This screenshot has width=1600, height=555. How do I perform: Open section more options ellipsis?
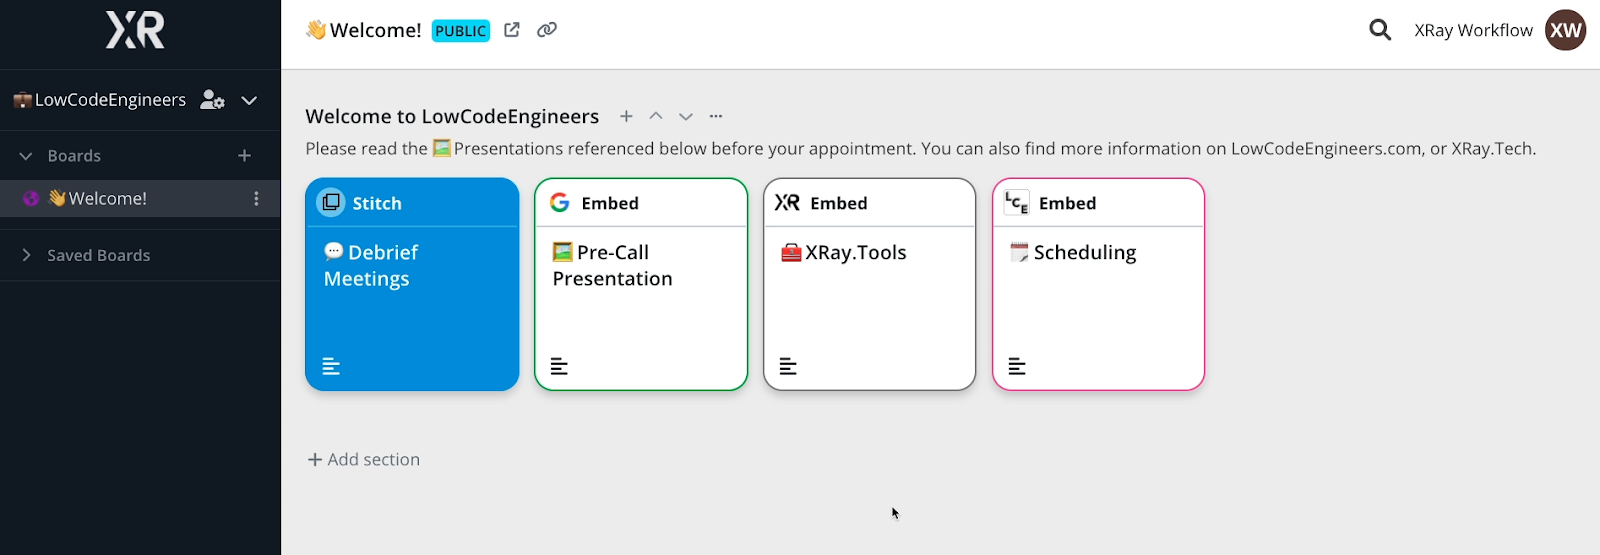click(716, 116)
